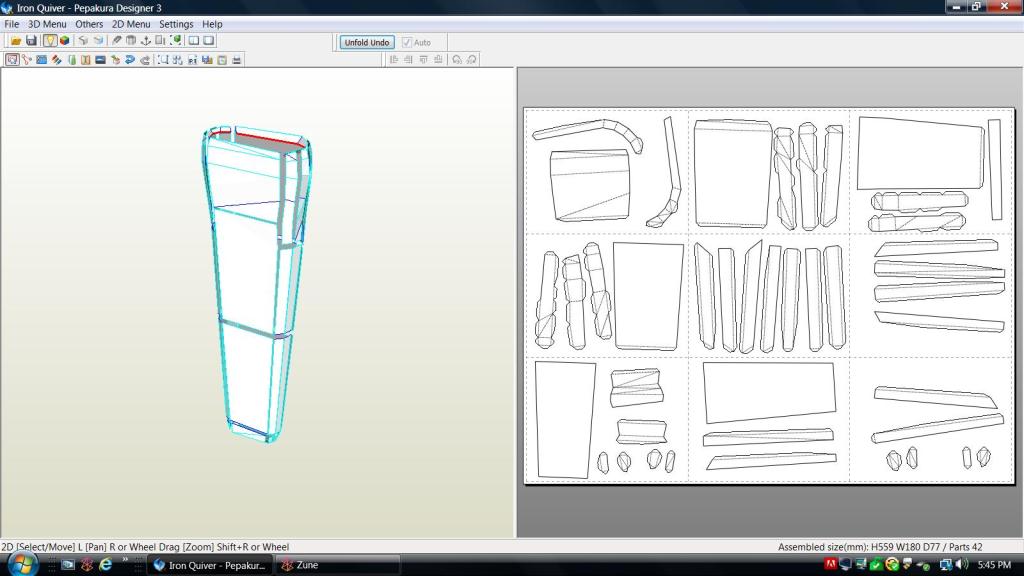
Task: Open the 3D Menu
Action: pos(47,24)
